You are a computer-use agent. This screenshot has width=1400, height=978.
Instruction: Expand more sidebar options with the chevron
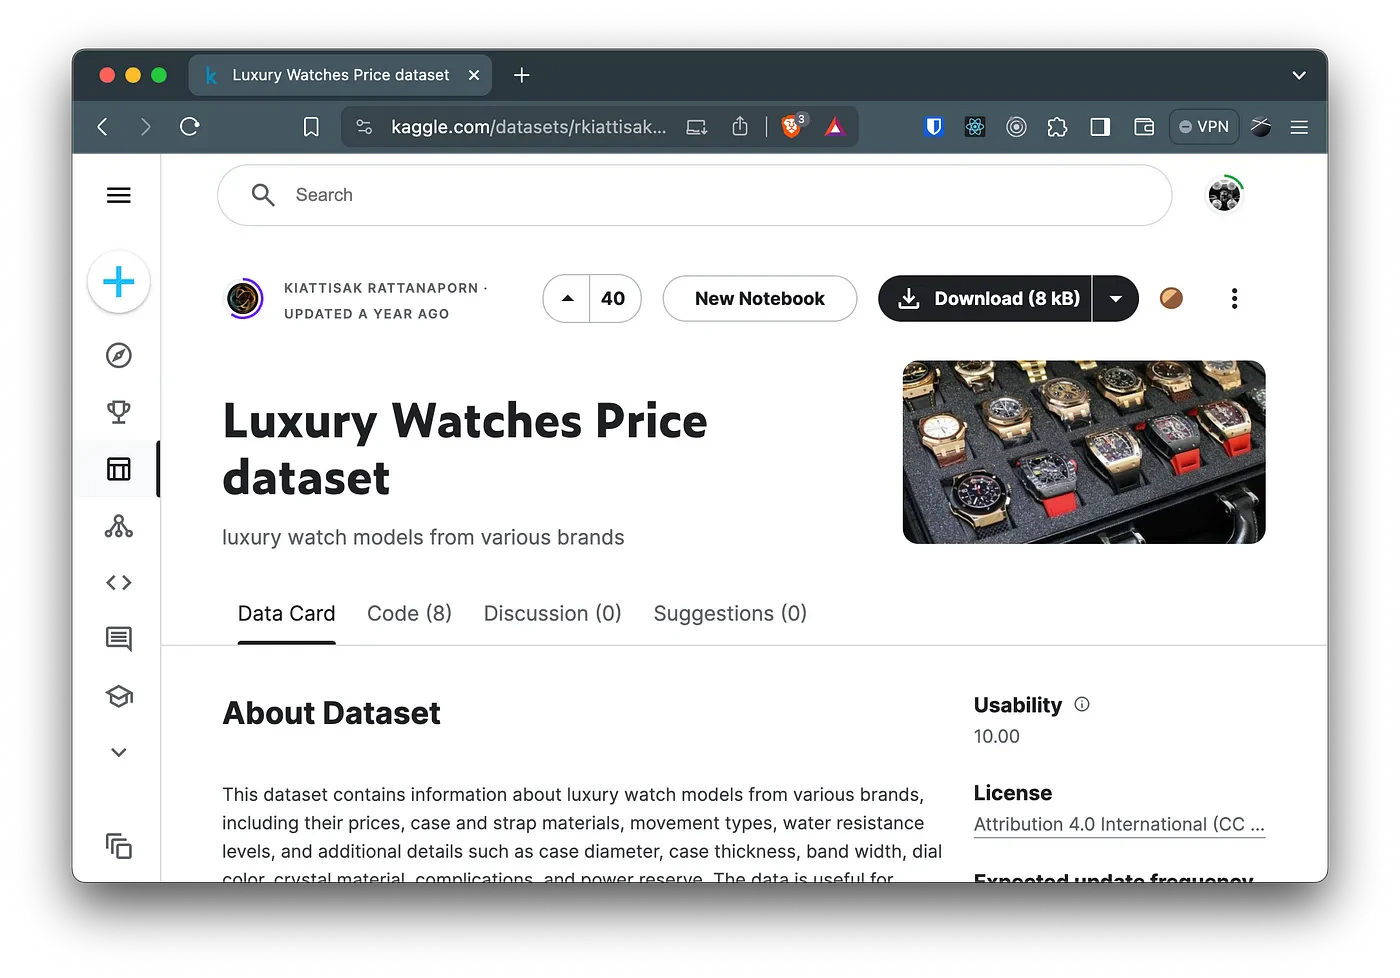[x=118, y=752]
